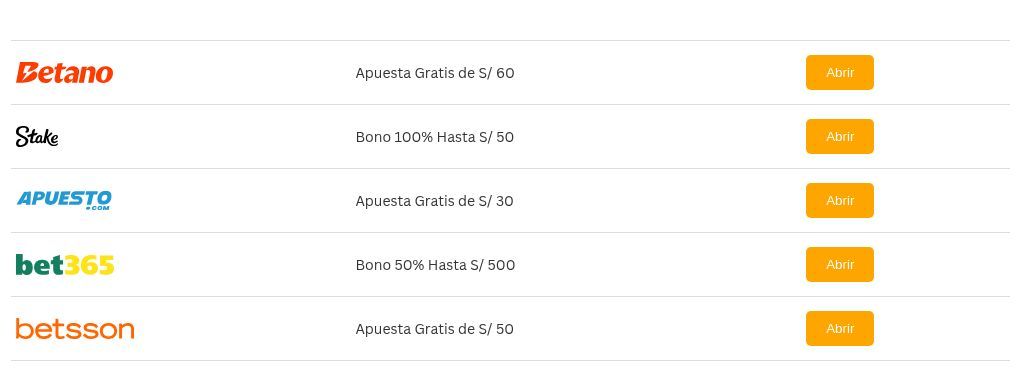Click the Betano logo

[x=64, y=73]
